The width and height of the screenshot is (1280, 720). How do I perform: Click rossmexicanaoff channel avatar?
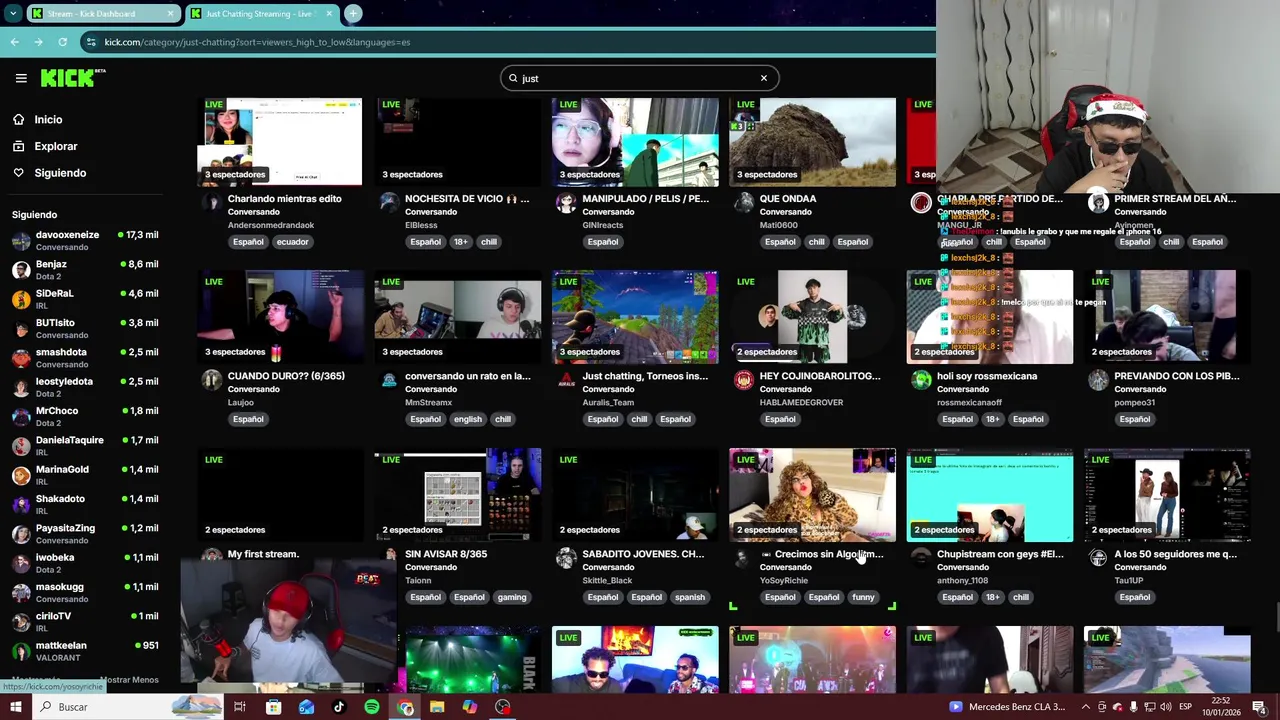point(921,380)
